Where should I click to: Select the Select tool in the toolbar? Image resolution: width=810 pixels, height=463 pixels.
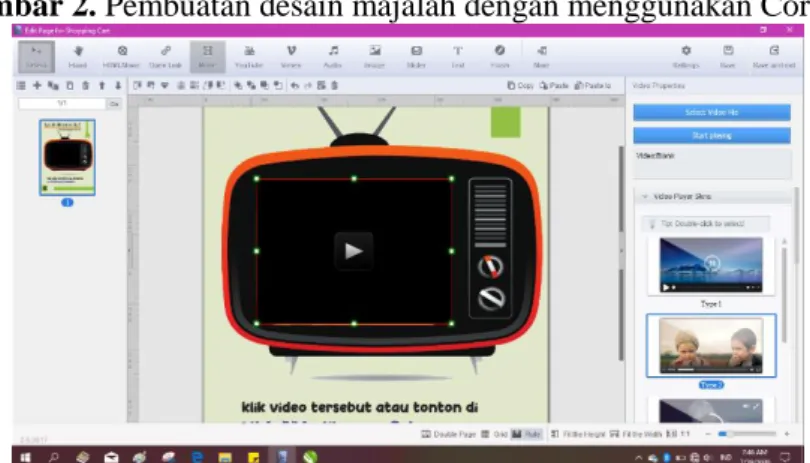tap(36, 57)
